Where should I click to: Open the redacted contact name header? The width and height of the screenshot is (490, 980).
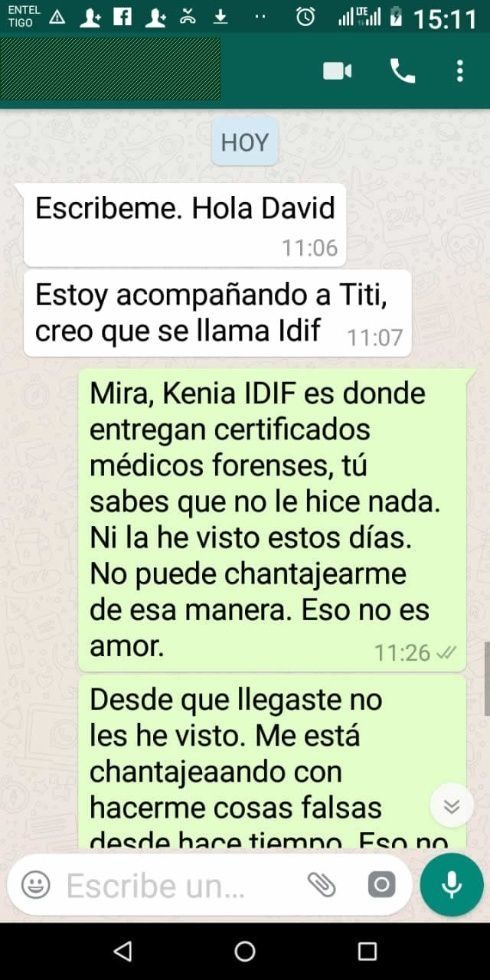pyautogui.click(x=111, y=69)
